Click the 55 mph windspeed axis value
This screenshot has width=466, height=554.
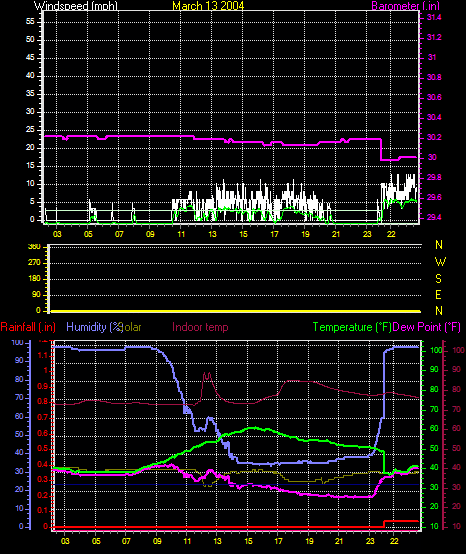[x=30, y=22]
